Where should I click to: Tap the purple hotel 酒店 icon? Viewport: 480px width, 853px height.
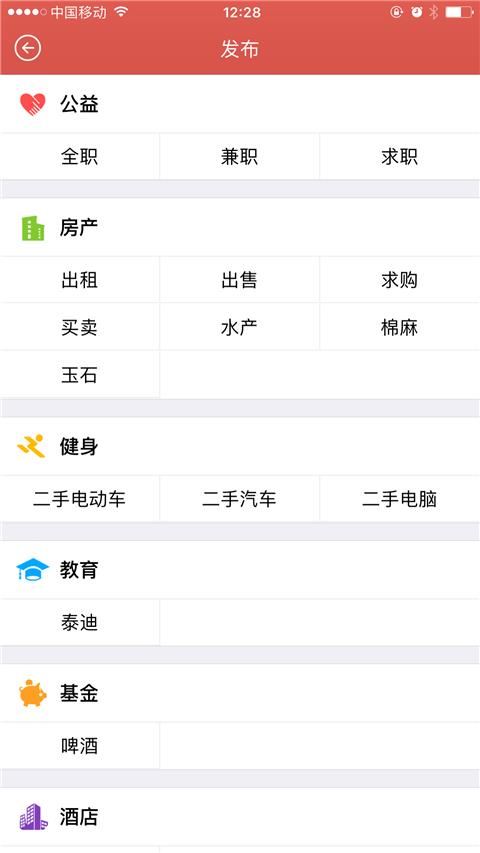(x=33, y=817)
